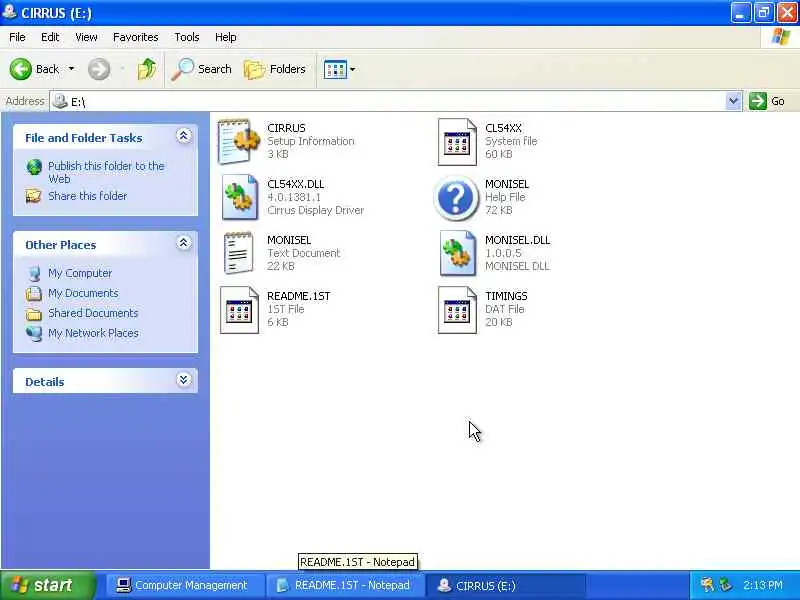The image size is (800, 600).
Task: Click the Windows flag logo at top right
Action: click(x=781, y=37)
